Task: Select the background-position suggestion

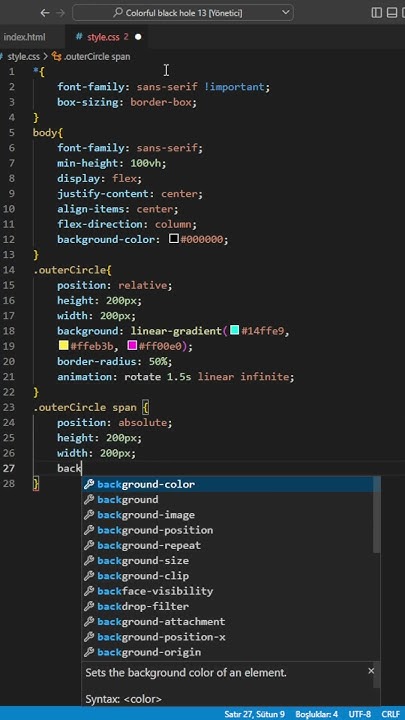Action: (228, 530)
